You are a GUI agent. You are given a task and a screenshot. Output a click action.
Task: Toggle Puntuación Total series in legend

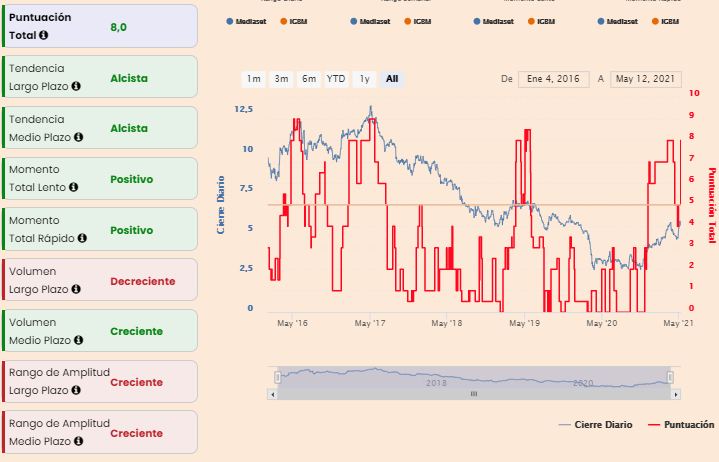point(681,425)
